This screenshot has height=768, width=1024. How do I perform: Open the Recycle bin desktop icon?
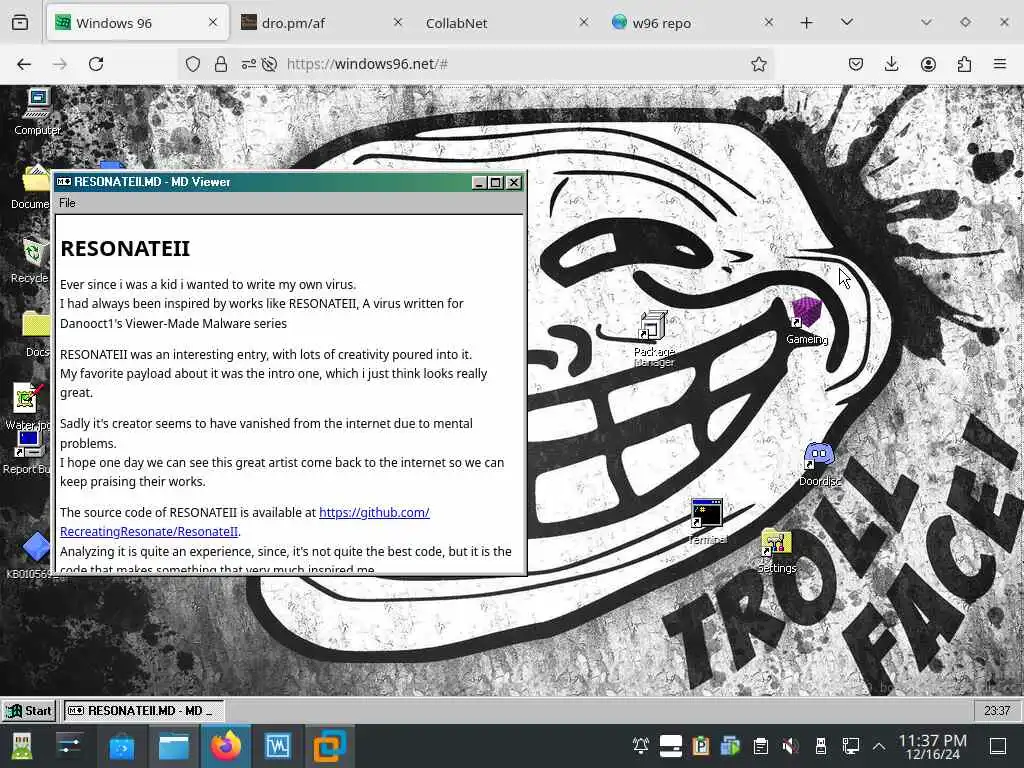[x=31, y=260]
